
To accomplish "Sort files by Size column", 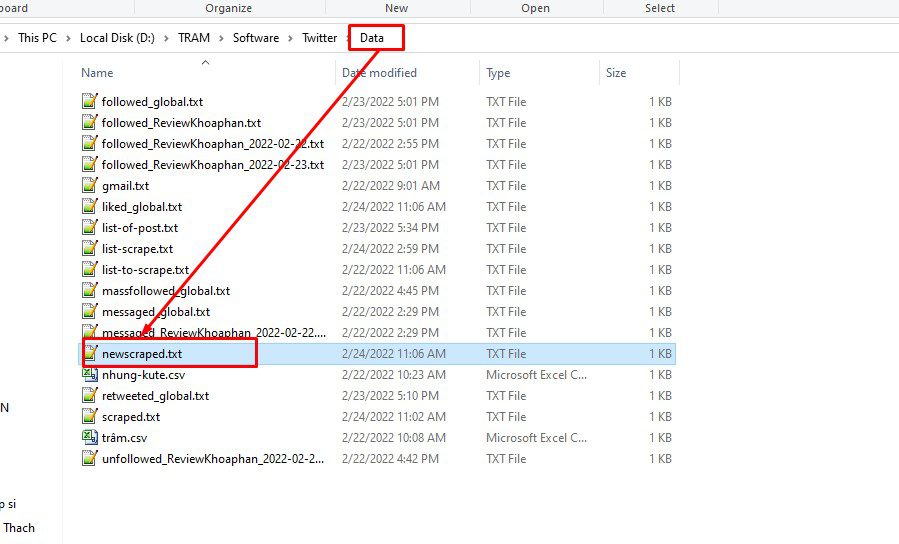I will coord(616,73).
